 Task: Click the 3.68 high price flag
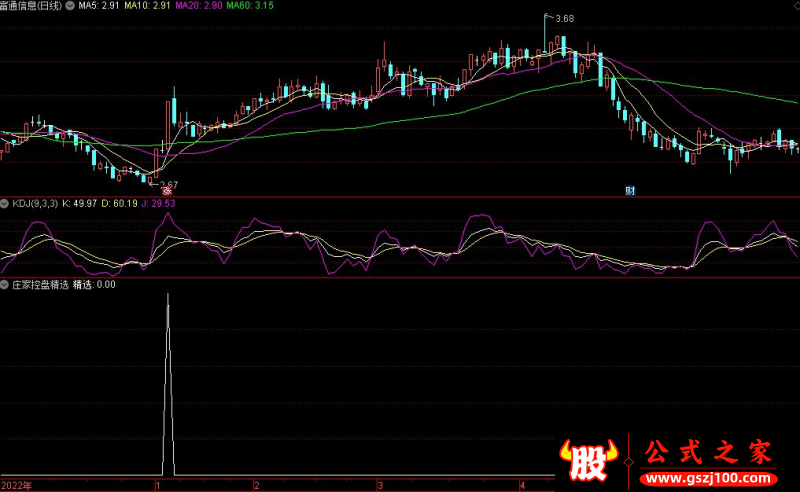pos(562,19)
